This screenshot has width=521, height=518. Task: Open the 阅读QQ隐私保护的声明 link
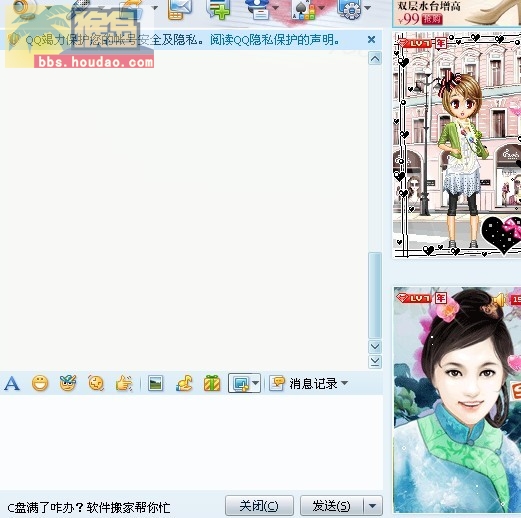pos(275,40)
